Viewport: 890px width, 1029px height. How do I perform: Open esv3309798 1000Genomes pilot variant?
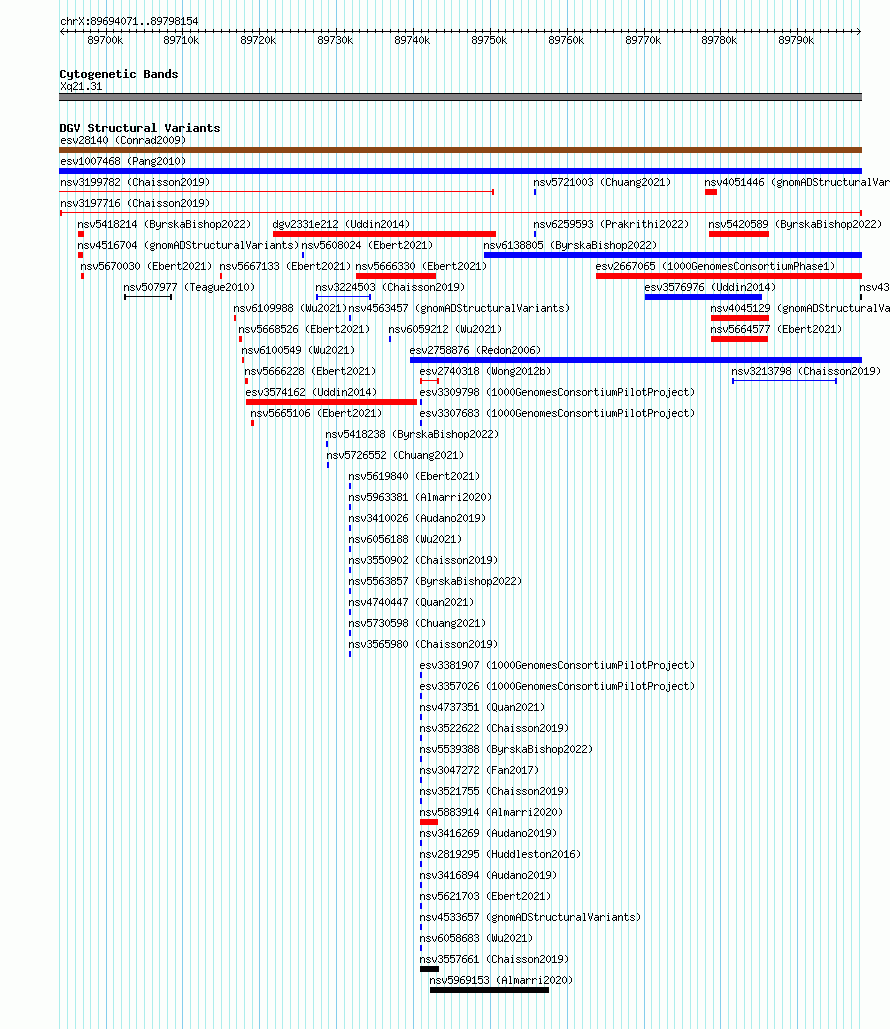click(x=557, y=392)
